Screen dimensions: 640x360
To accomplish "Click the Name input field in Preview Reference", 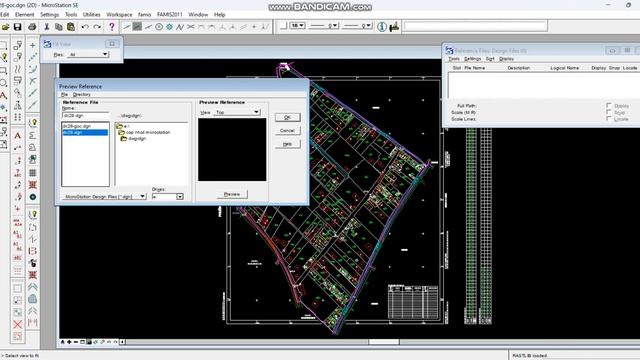I will click(85, 116).
